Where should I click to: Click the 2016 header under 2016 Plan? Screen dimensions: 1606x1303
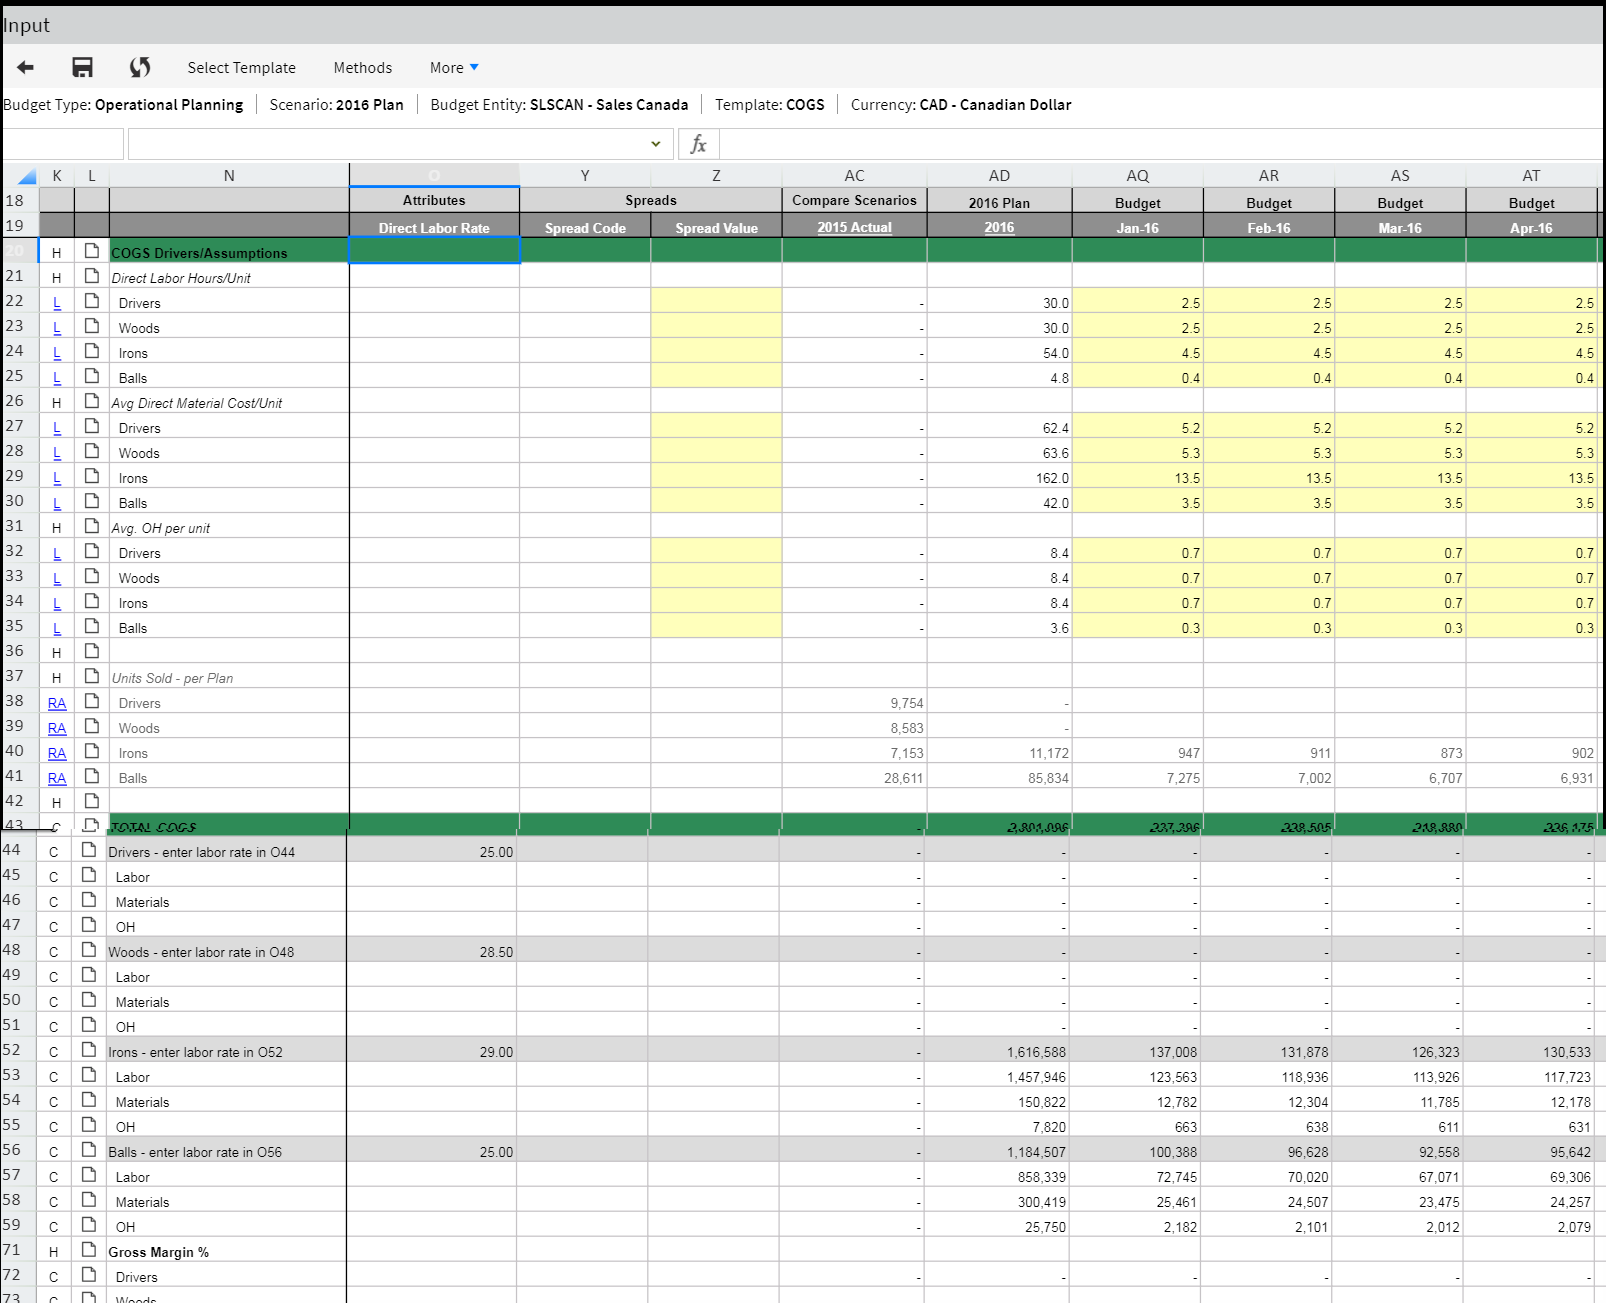click(x=999, y=227)
